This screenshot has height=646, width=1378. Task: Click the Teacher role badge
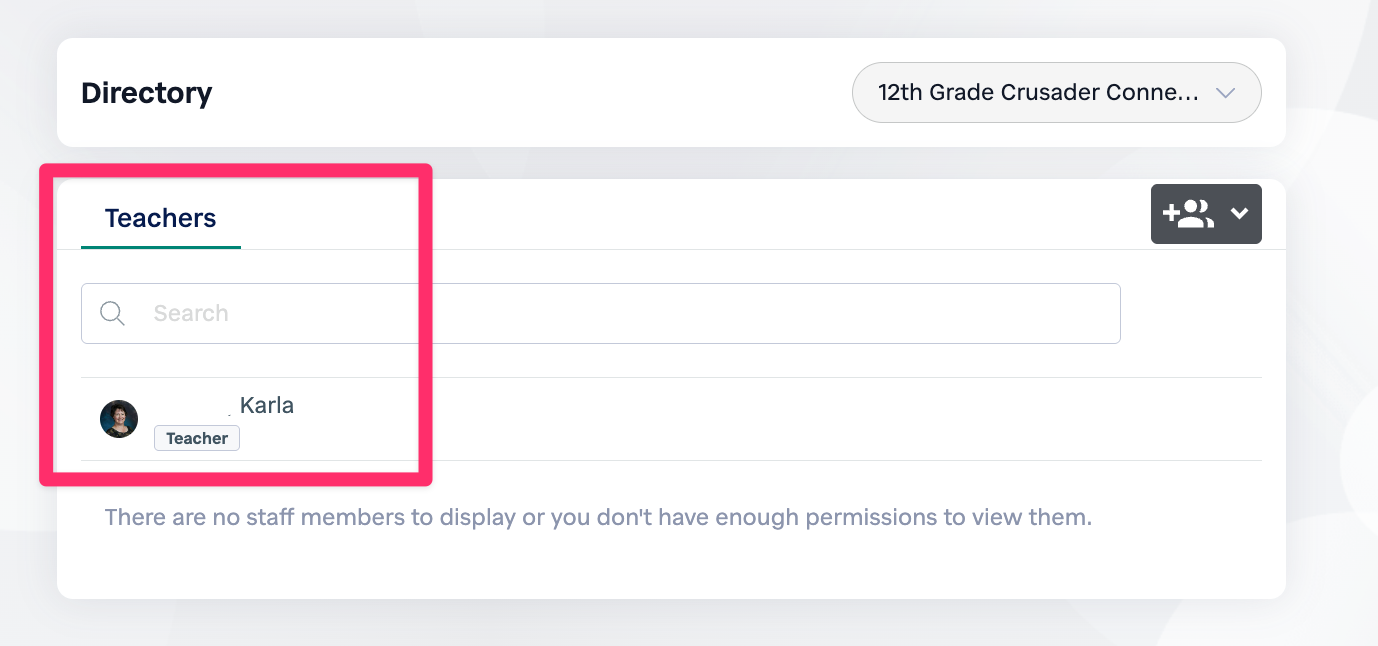coord(197,438)
